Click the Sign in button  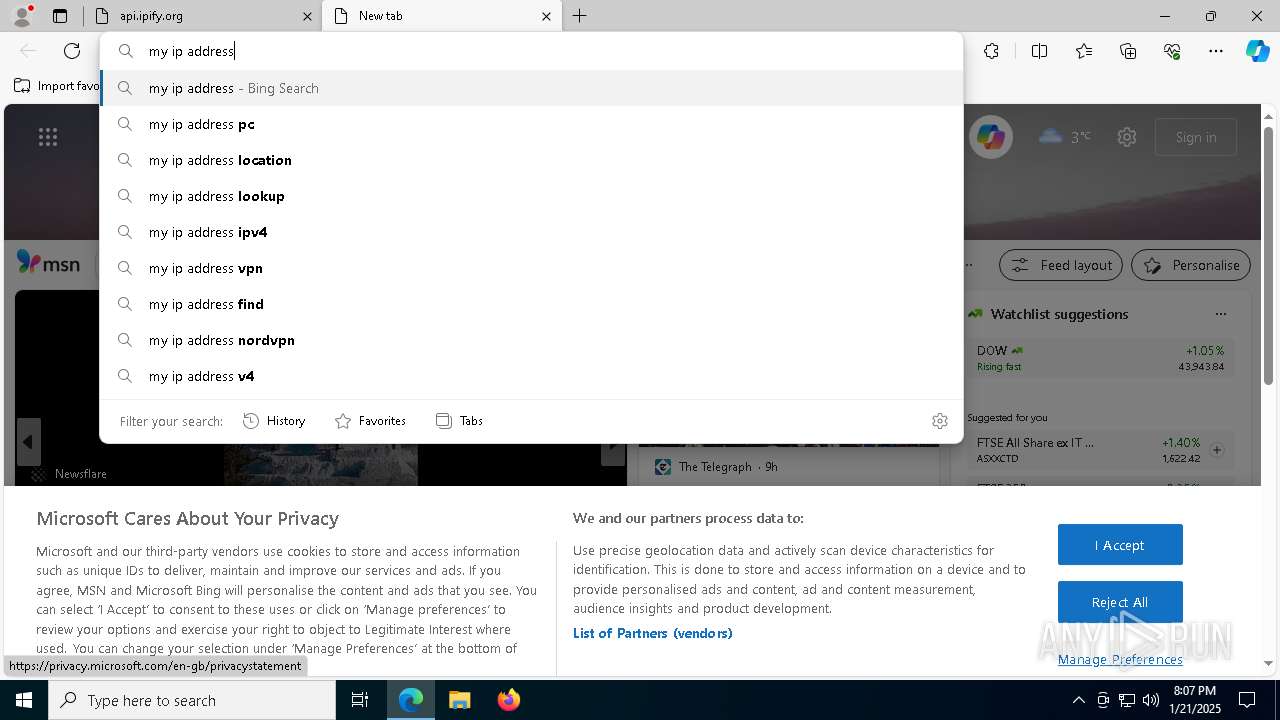click(x=1196, y=137)
